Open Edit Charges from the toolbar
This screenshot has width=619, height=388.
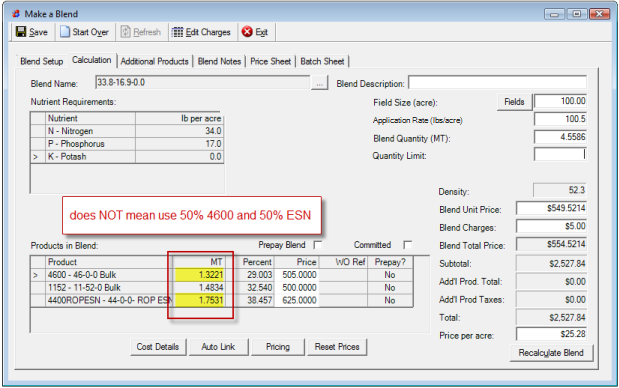pyautogui.click(x=201, y=32)
